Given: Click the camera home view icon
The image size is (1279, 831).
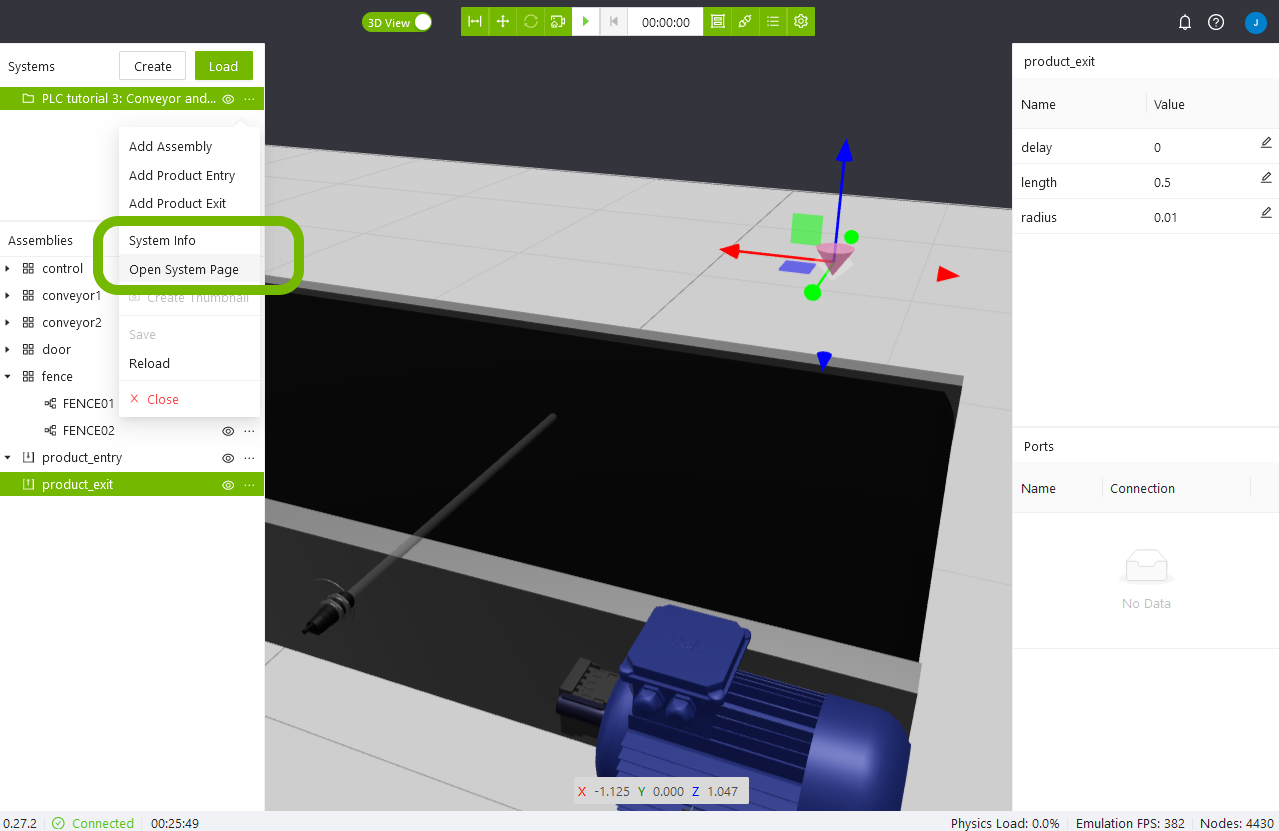Looking at the screenshot, I should [x=558, y=22].
